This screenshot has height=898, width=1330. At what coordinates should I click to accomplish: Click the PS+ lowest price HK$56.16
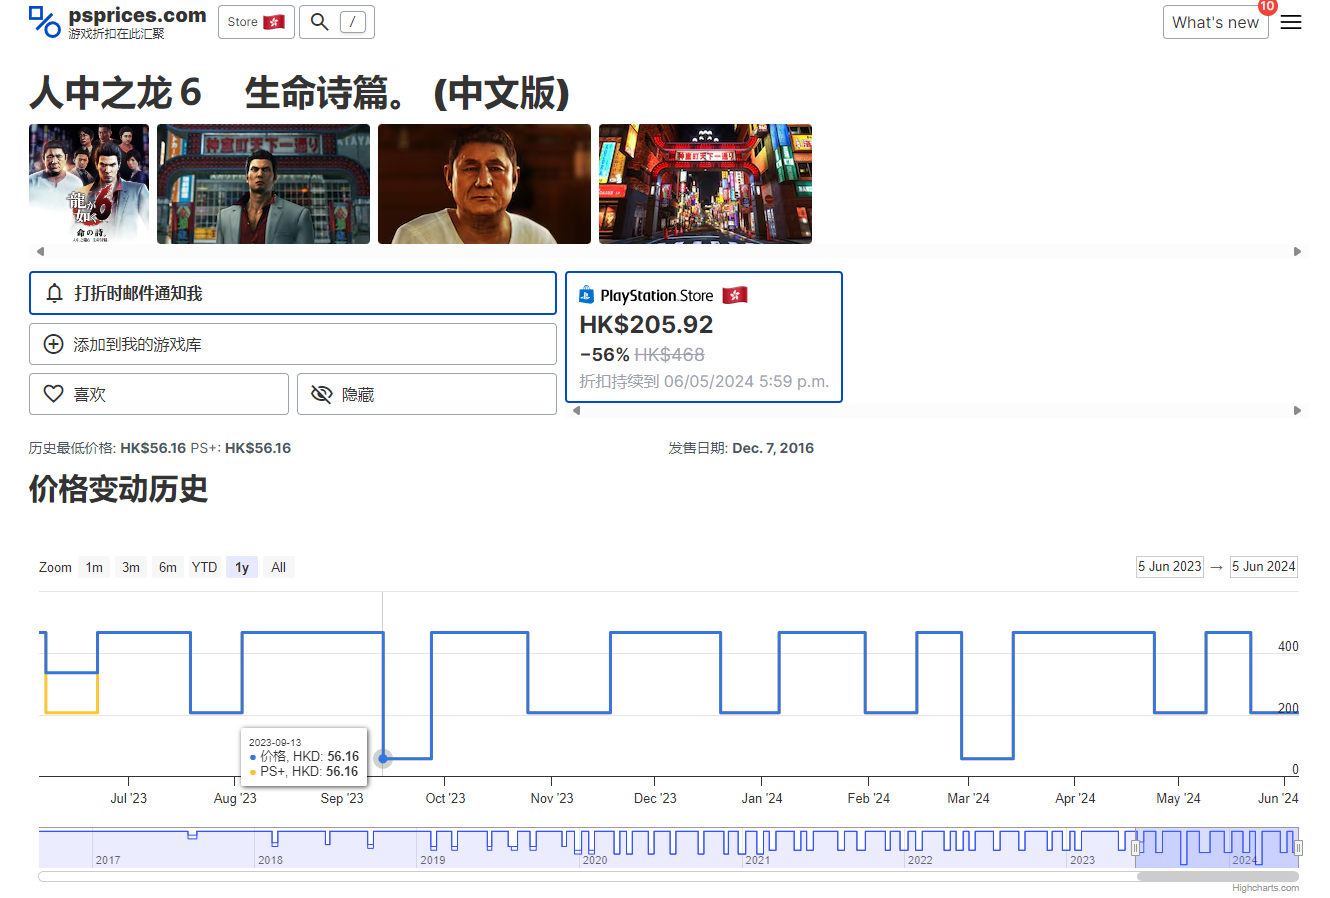click(x=258, y=448)
